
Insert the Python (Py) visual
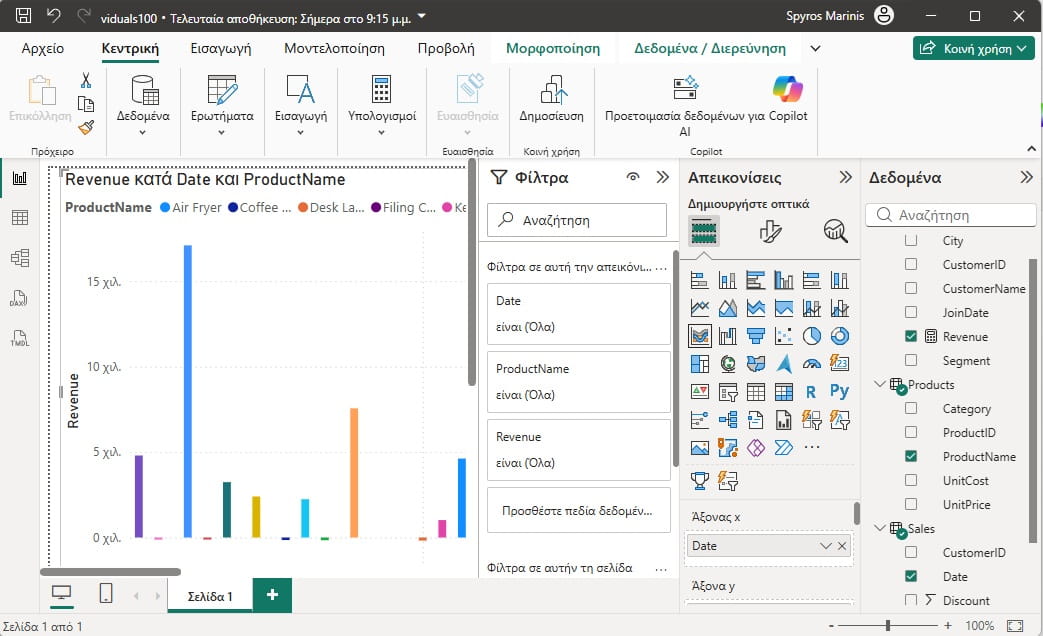coord(839,391)
